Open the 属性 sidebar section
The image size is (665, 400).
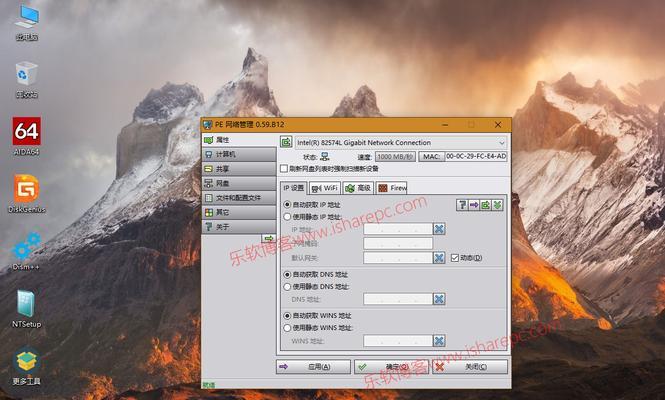click(239, 140)
